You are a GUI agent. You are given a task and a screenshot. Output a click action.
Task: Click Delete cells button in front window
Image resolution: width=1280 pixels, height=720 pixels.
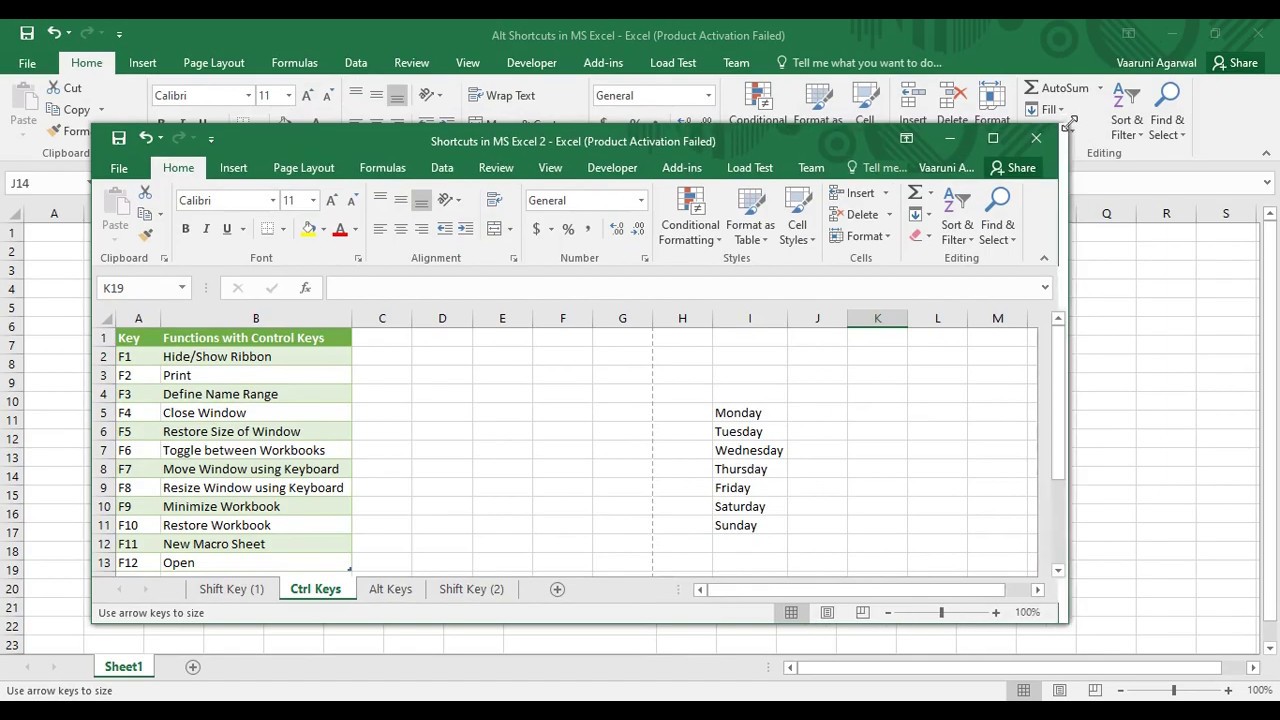point(854,214)
